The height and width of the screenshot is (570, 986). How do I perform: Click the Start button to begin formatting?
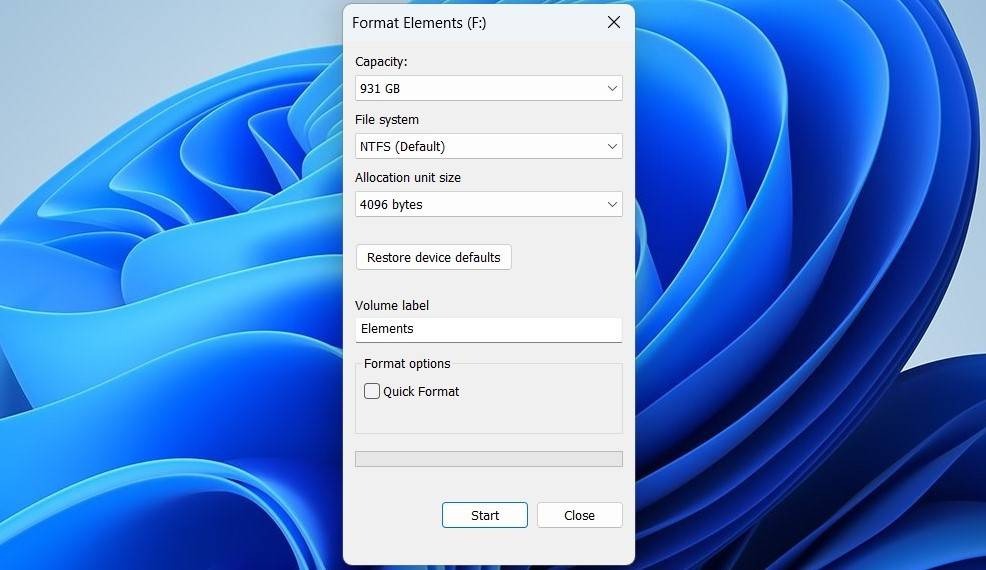click(485, 515)
